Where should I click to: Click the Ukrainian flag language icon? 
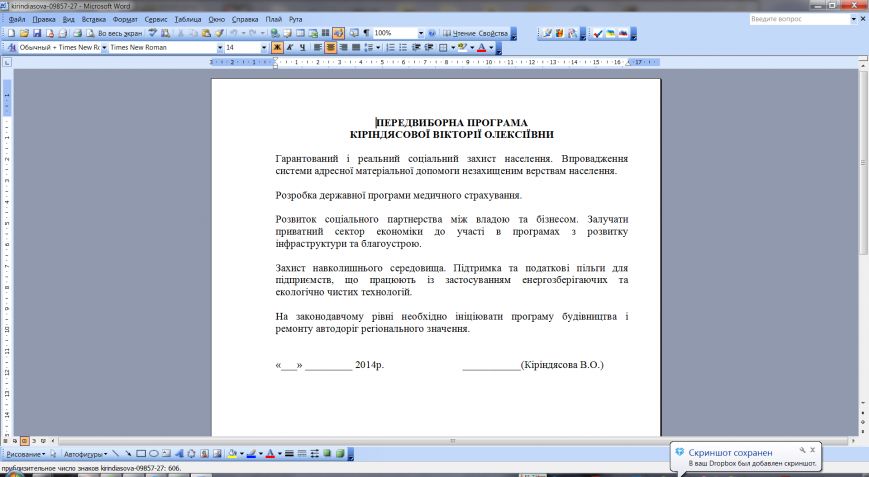[610, 33]
